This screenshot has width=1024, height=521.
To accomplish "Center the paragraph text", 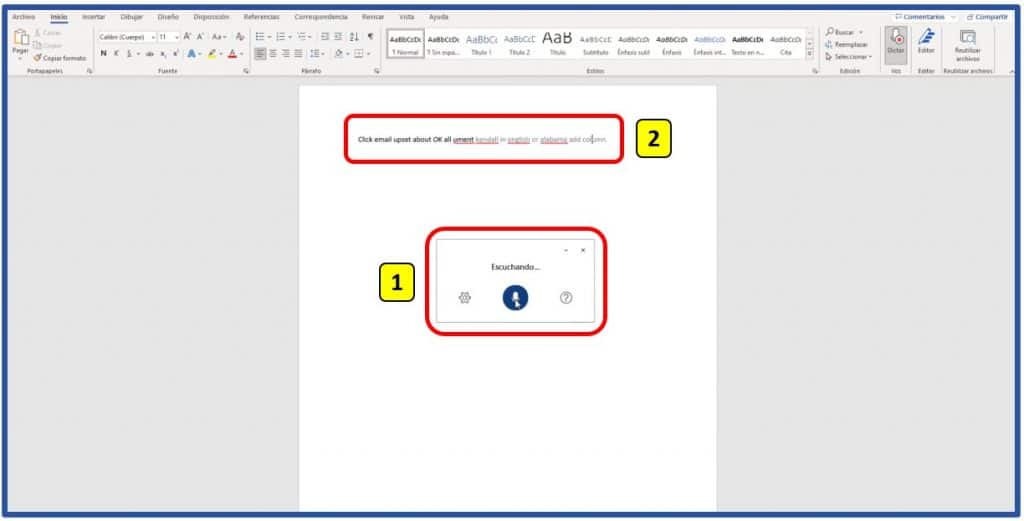I will click(273, 54).
